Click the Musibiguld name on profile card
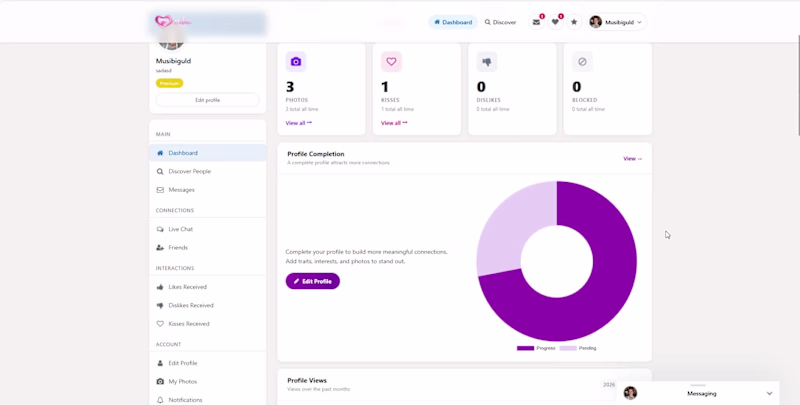 point(173,61)
